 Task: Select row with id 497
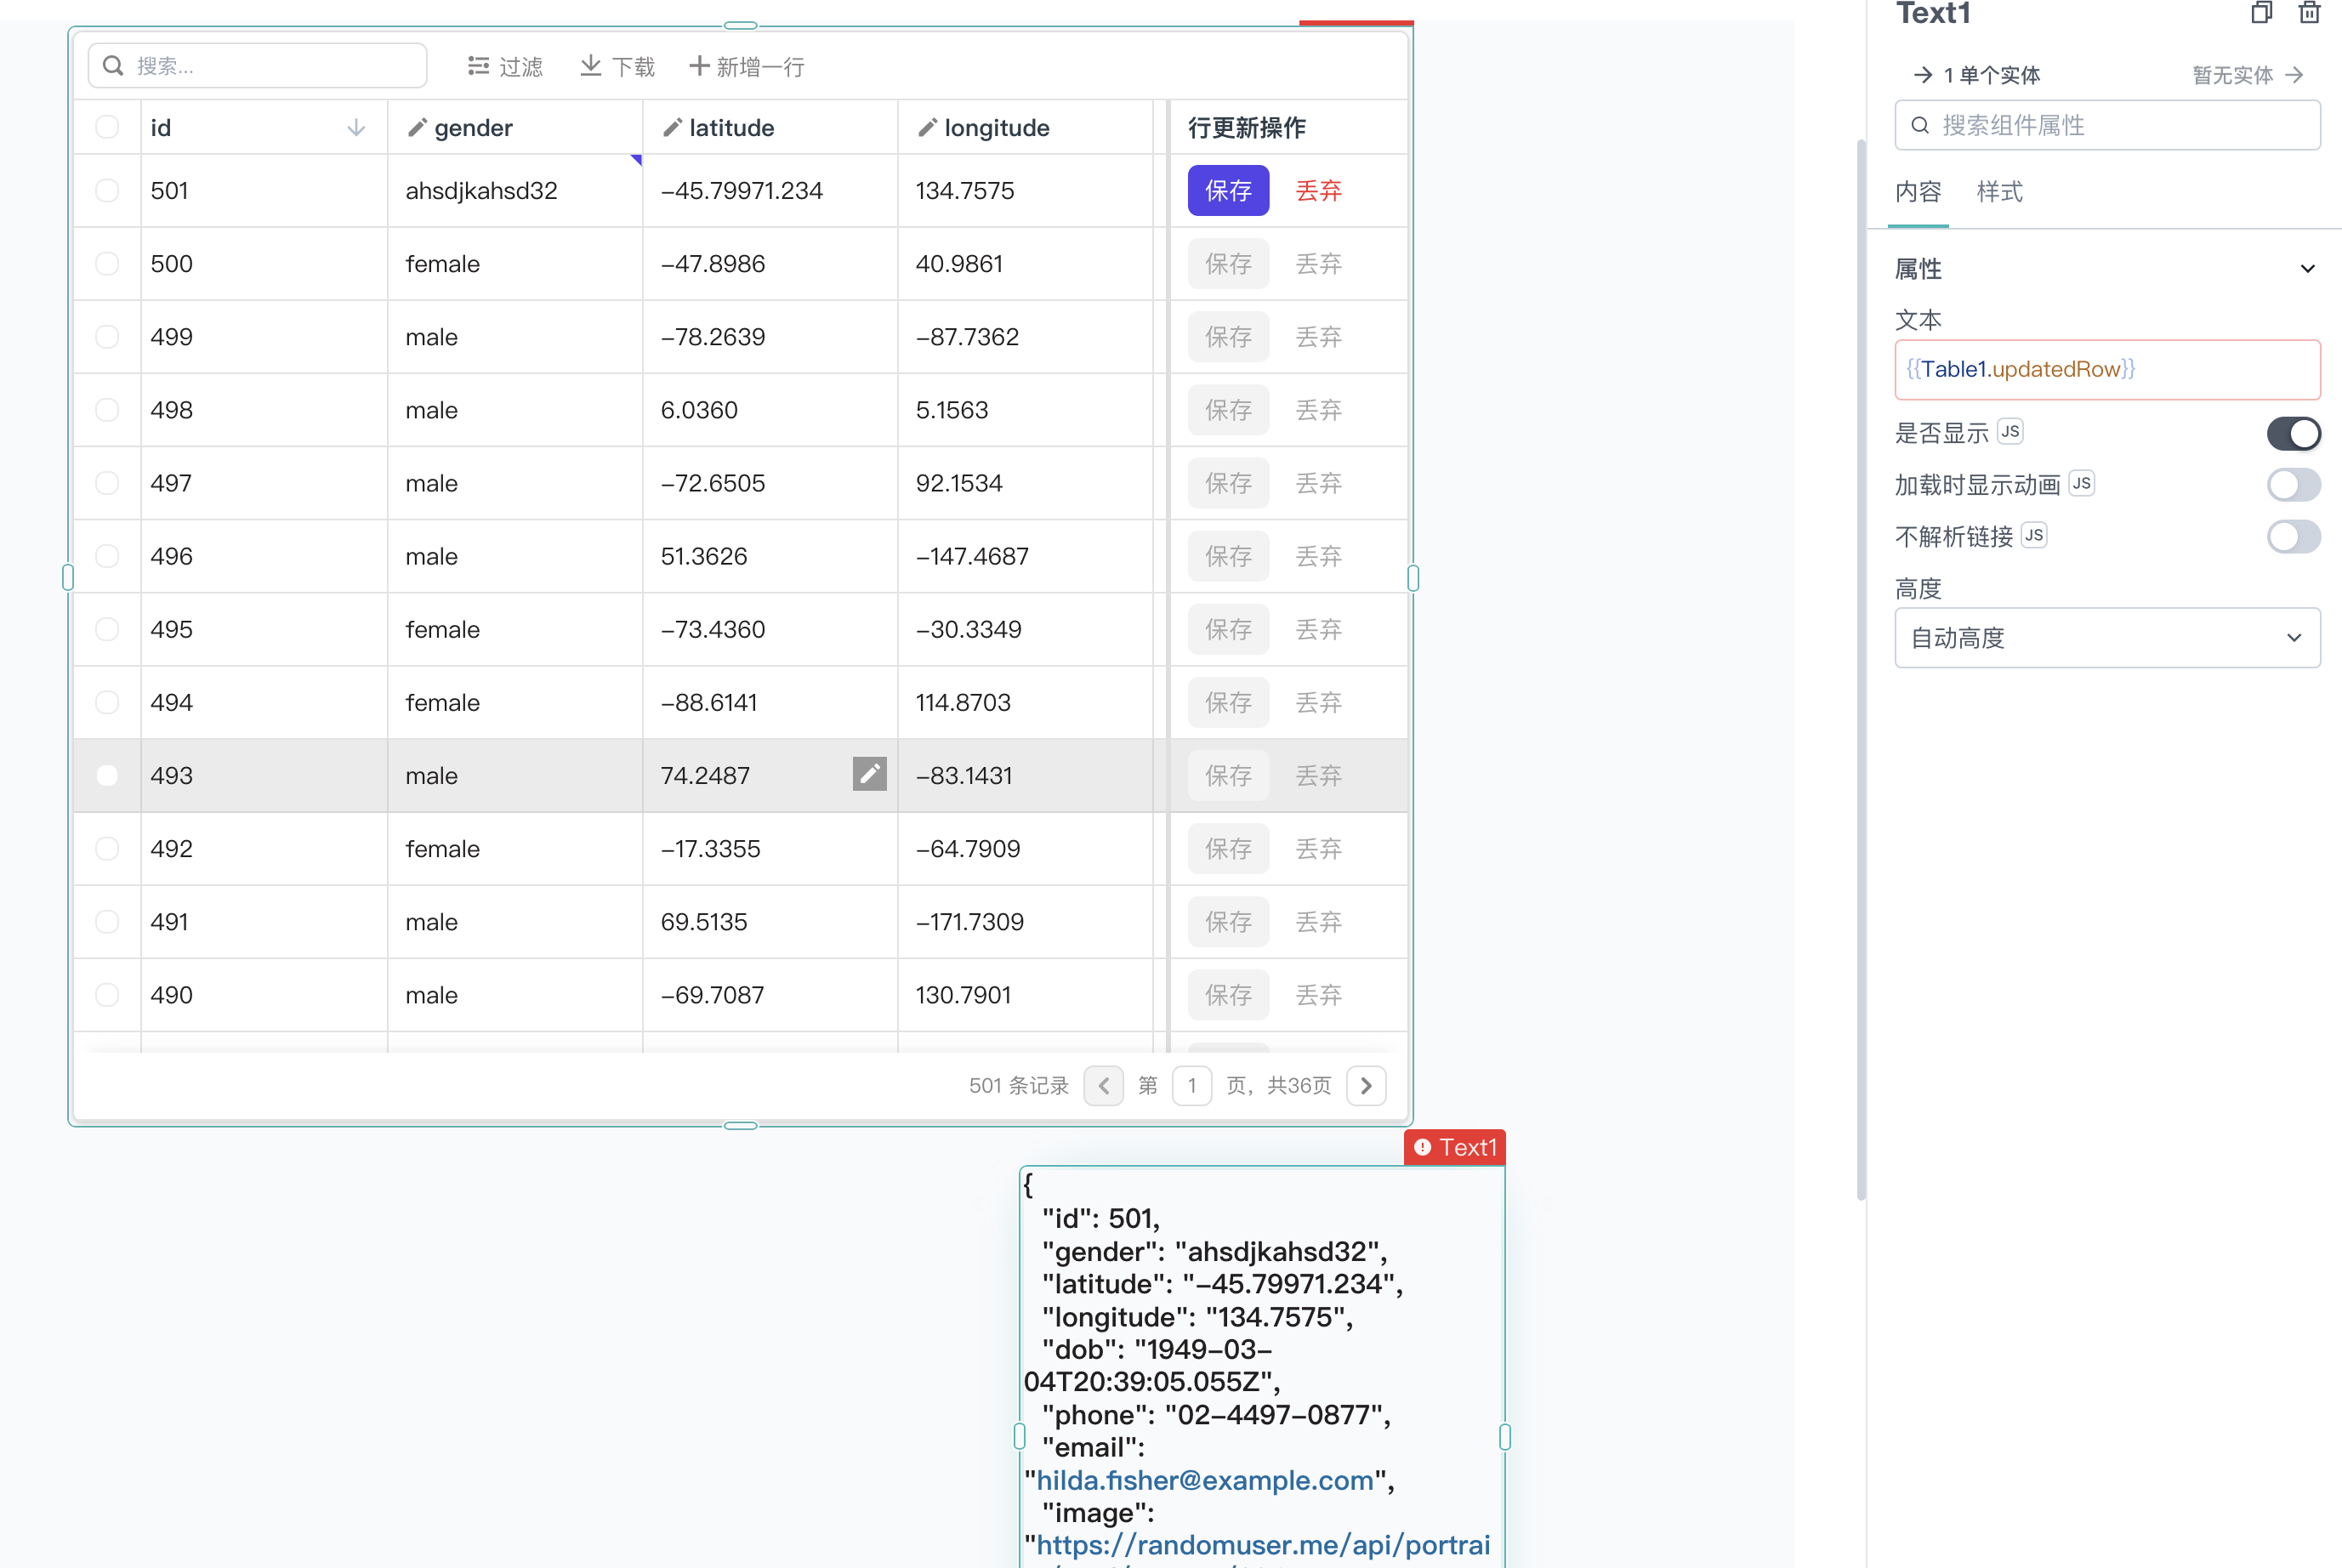(107, 483)
